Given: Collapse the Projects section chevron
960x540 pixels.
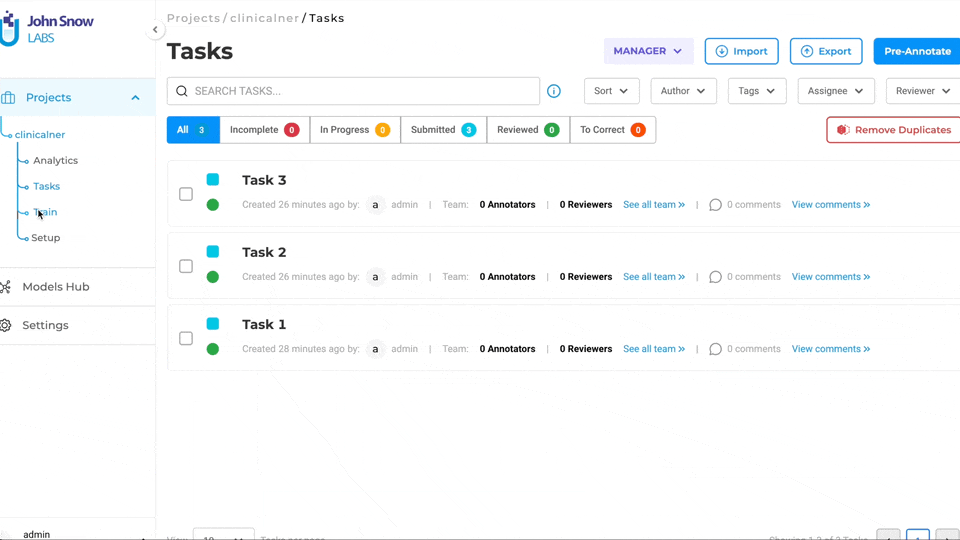Looking at the screenshot, I should [135, 97].
